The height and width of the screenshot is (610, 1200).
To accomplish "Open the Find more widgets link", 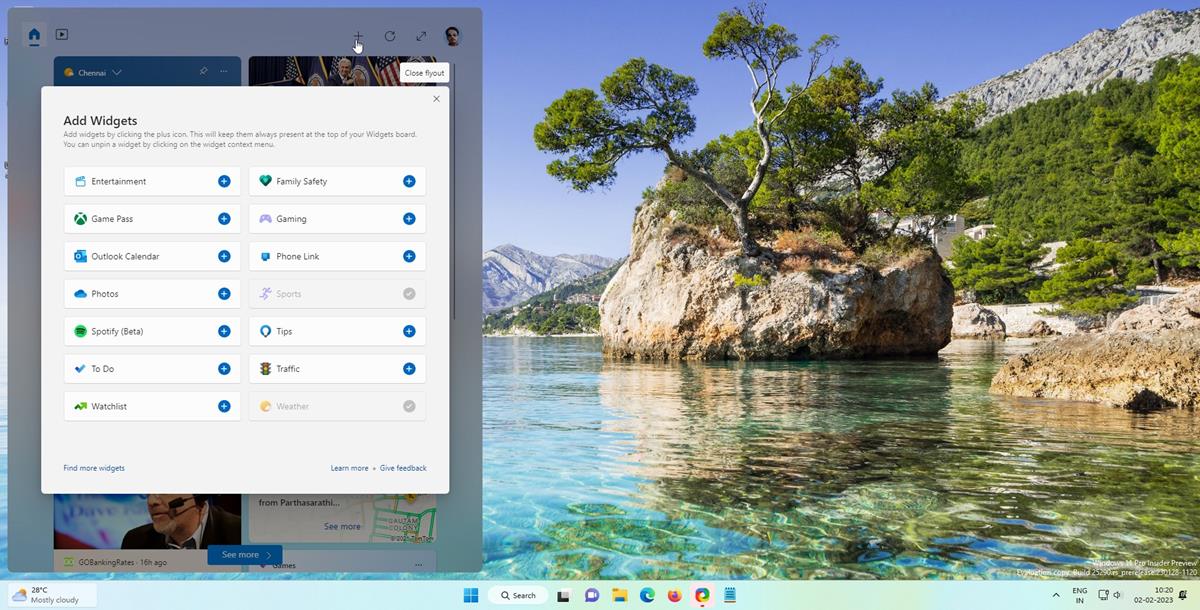I will pos(94,468).
